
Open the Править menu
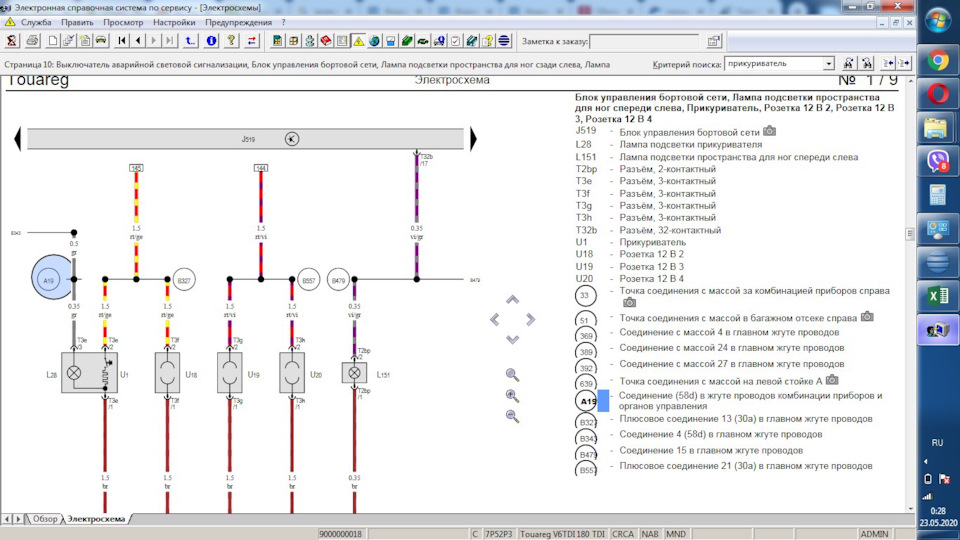[x=77, y=22]
